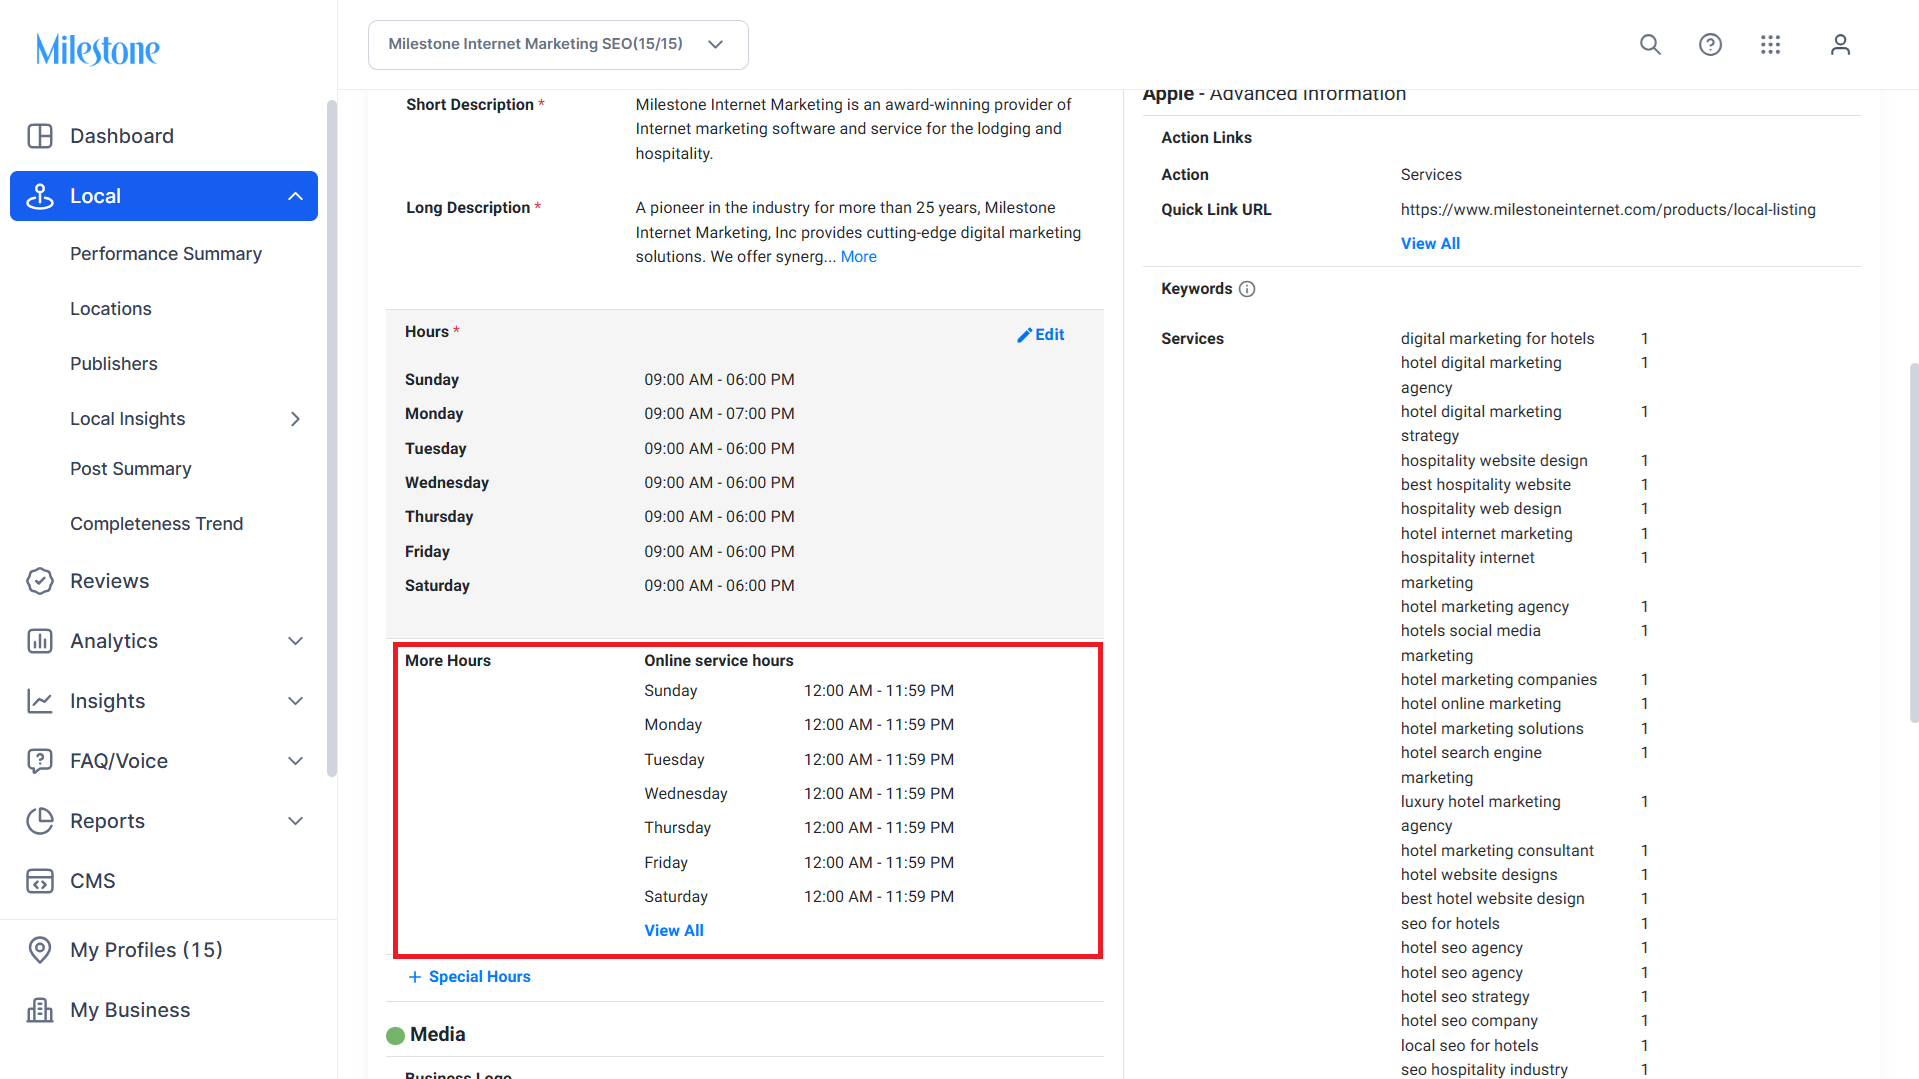Open Completeness Trend menu item
The image size is (1919, 1079).
[x=157, y=524]
